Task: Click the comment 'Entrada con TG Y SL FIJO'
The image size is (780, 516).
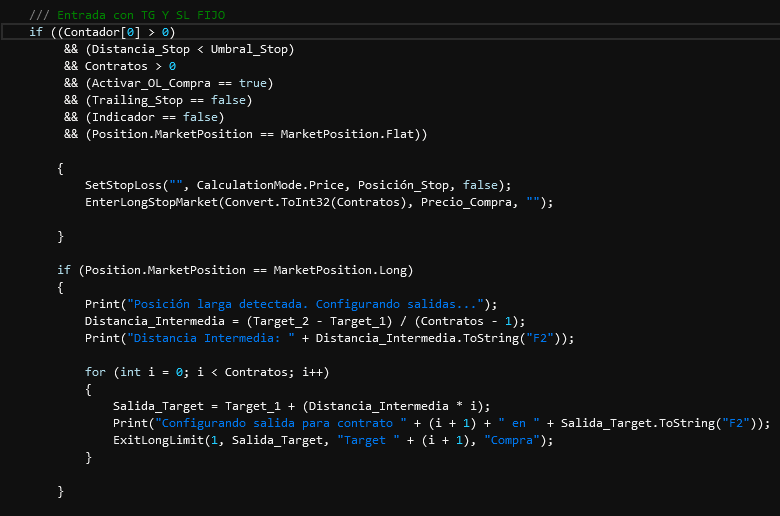Action: pos(141,15)
